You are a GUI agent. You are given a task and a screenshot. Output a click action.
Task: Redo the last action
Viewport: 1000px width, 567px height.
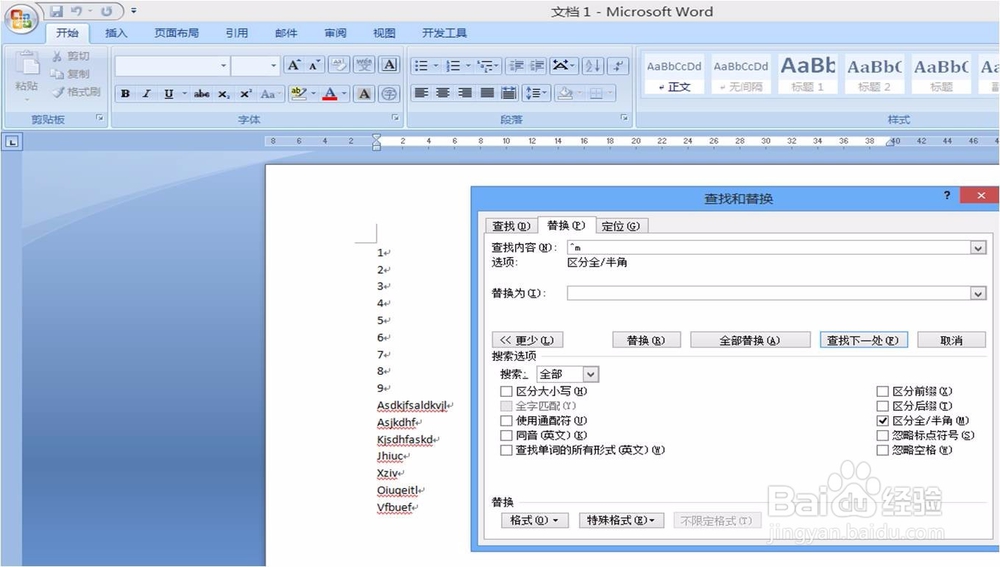click(x=107, y=11)
